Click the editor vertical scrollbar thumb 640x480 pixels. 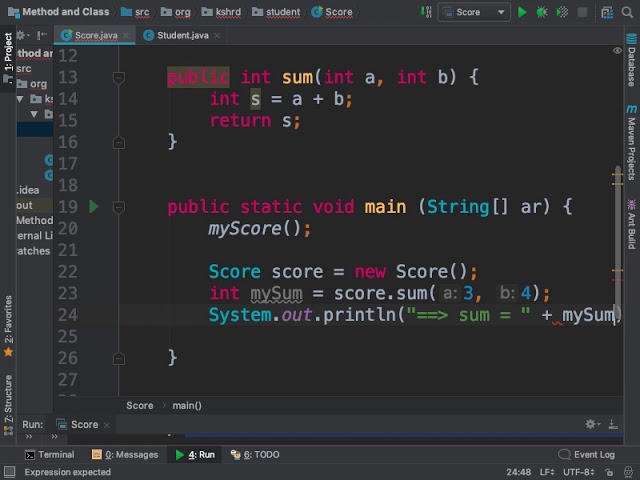point(618,242)
